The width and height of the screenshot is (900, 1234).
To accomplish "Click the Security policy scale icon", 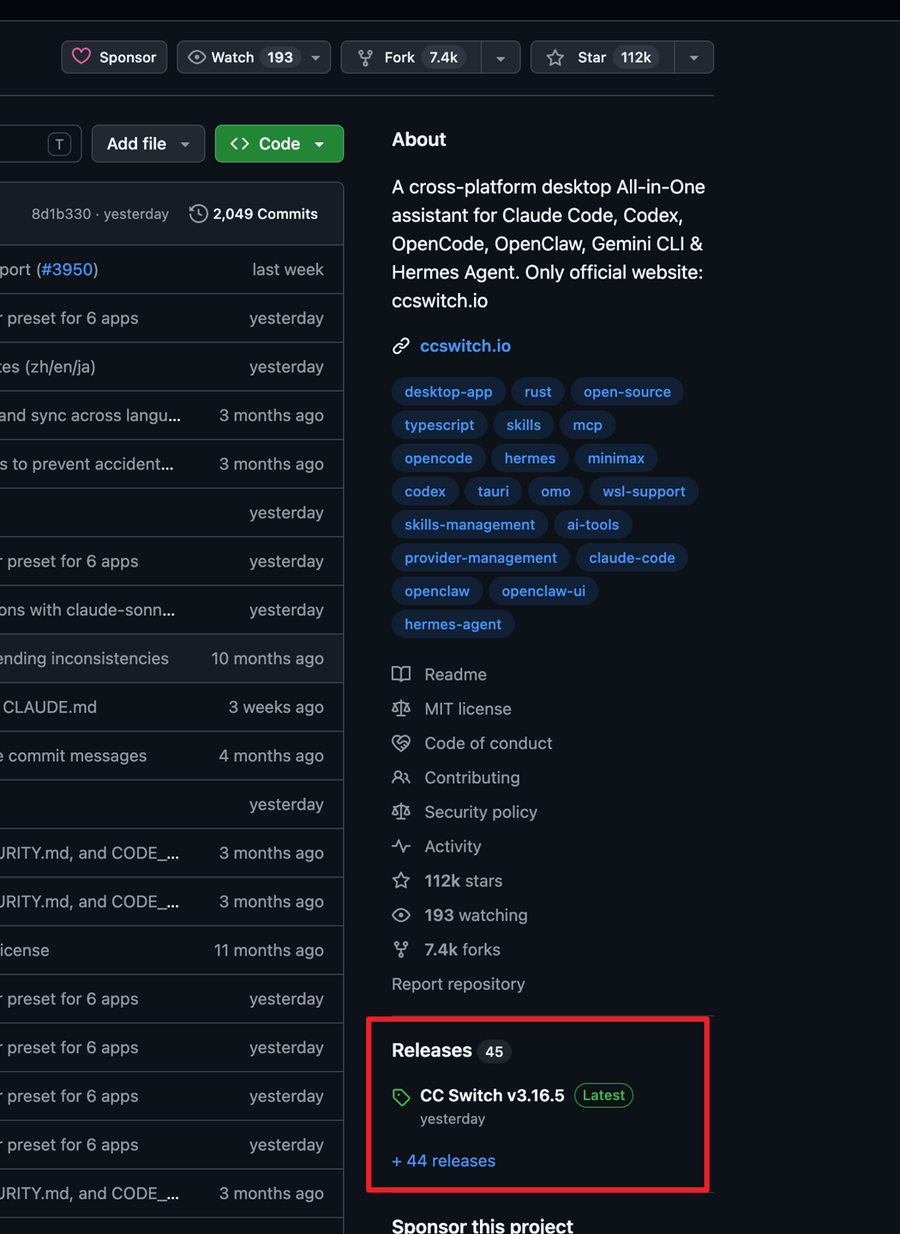I will pos(401,812).
